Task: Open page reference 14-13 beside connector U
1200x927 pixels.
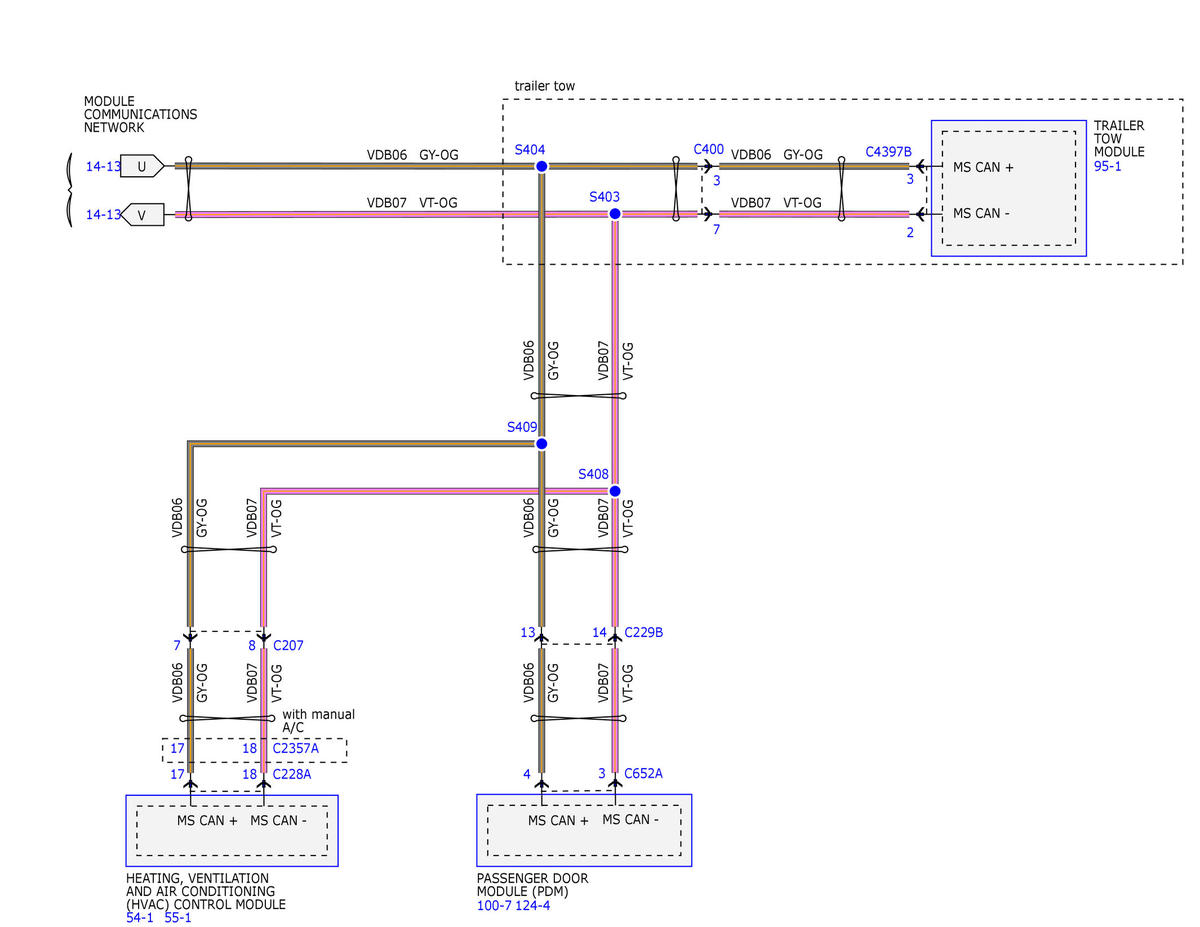Action: click(103, 167)
